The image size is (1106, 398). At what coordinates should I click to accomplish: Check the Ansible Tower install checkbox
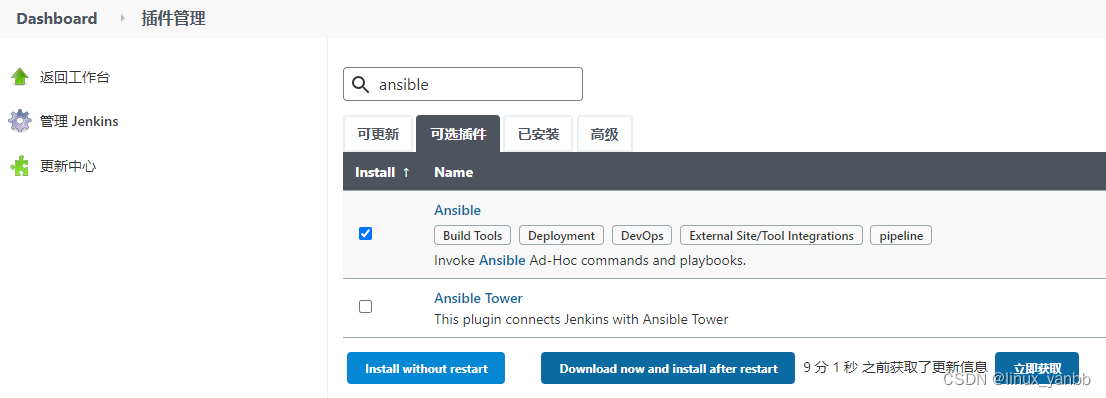click(365, 306)
